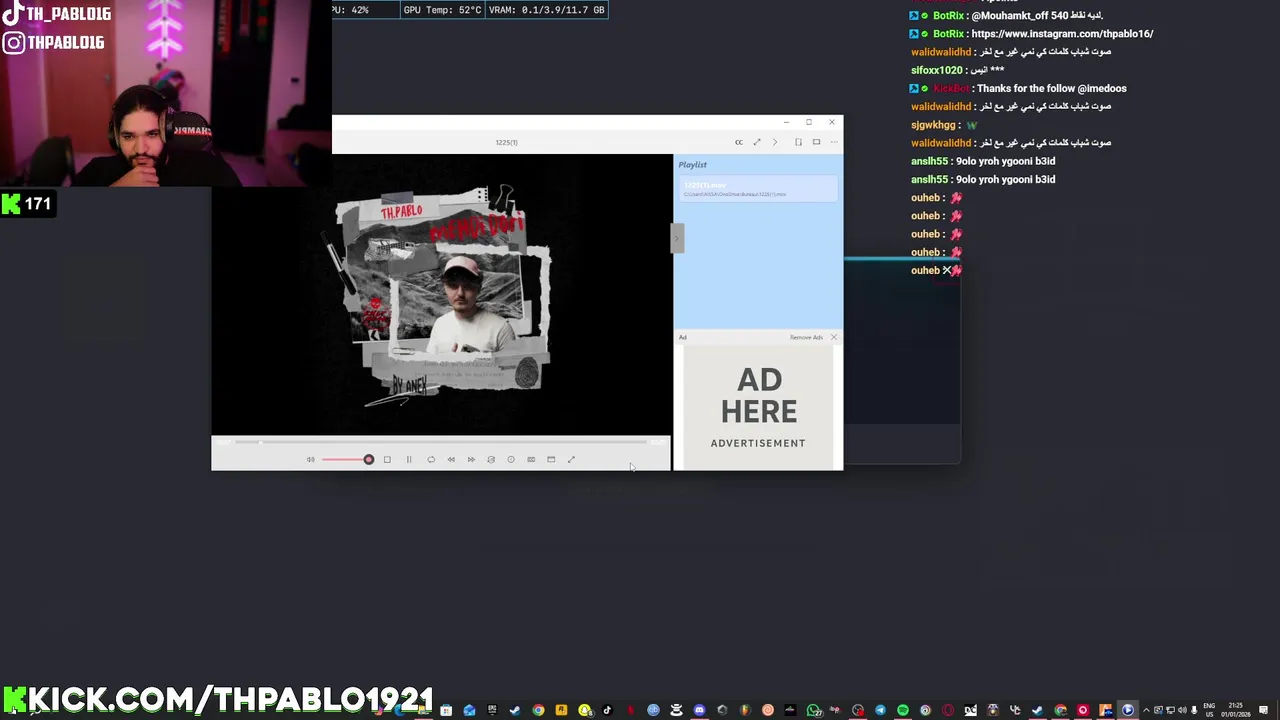Click Remove Ads link

(x=806, y=338)
